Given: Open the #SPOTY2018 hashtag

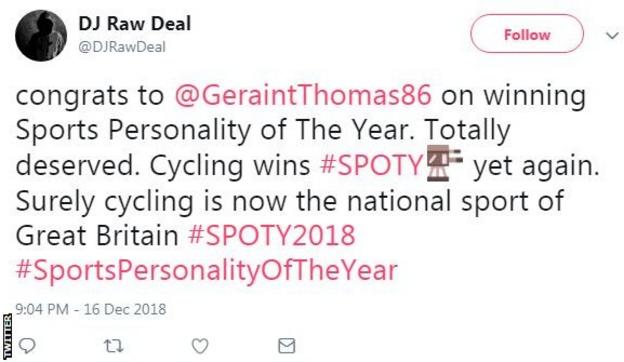Looking at the screenshot, I should pyautogui.click(x=272, y=235).
